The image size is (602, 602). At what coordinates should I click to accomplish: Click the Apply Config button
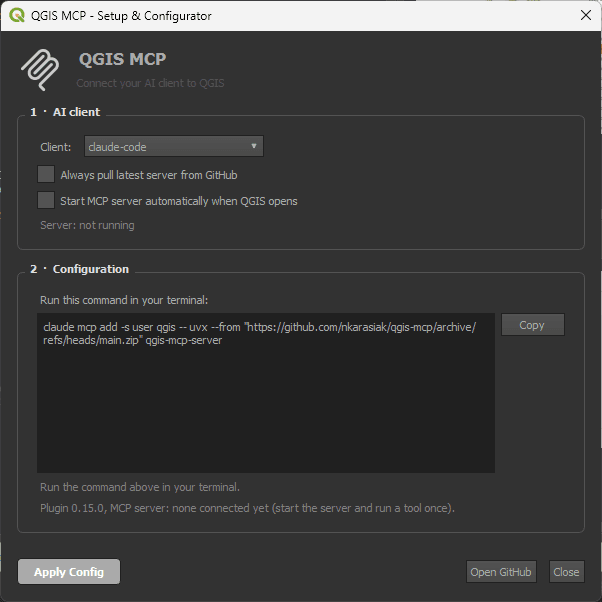tap(69, 572)
